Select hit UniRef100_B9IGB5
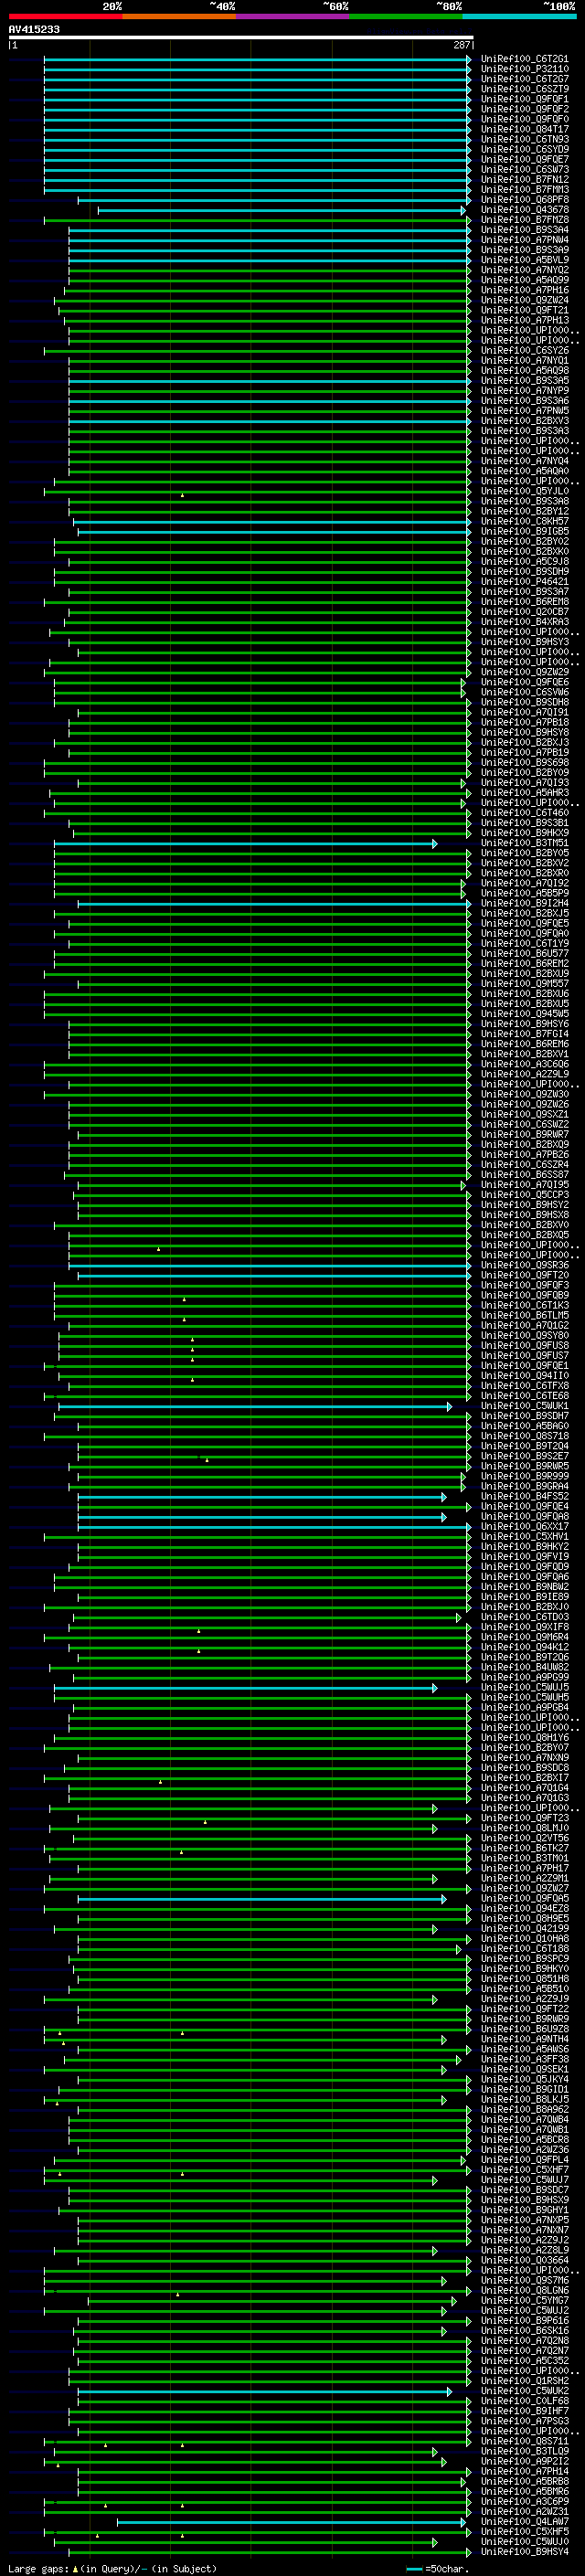 pos(525,532)
